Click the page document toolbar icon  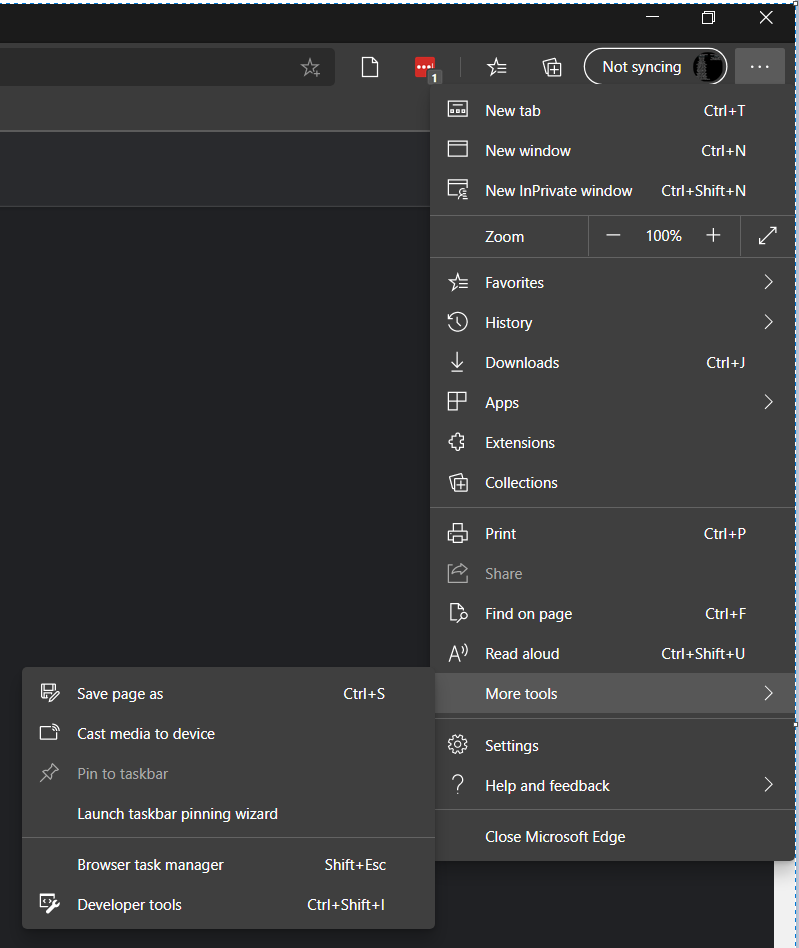pyautogui.click(x=370, y=67)
